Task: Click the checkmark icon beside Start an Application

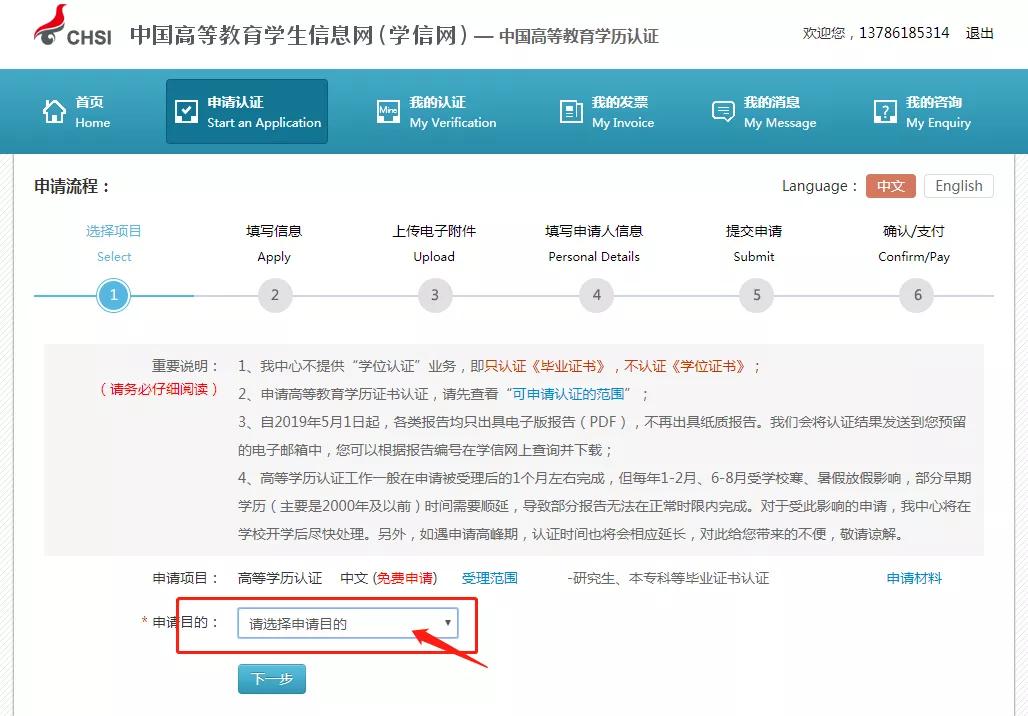Action: coord(186,111)
